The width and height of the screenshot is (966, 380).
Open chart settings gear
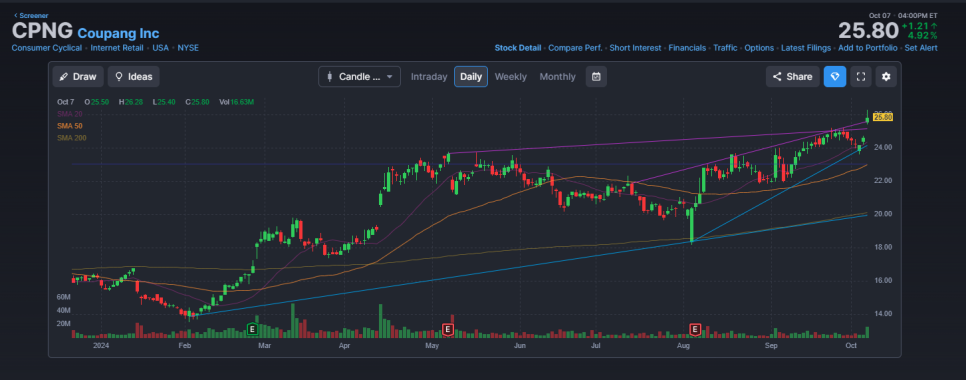tap(886, 77)
